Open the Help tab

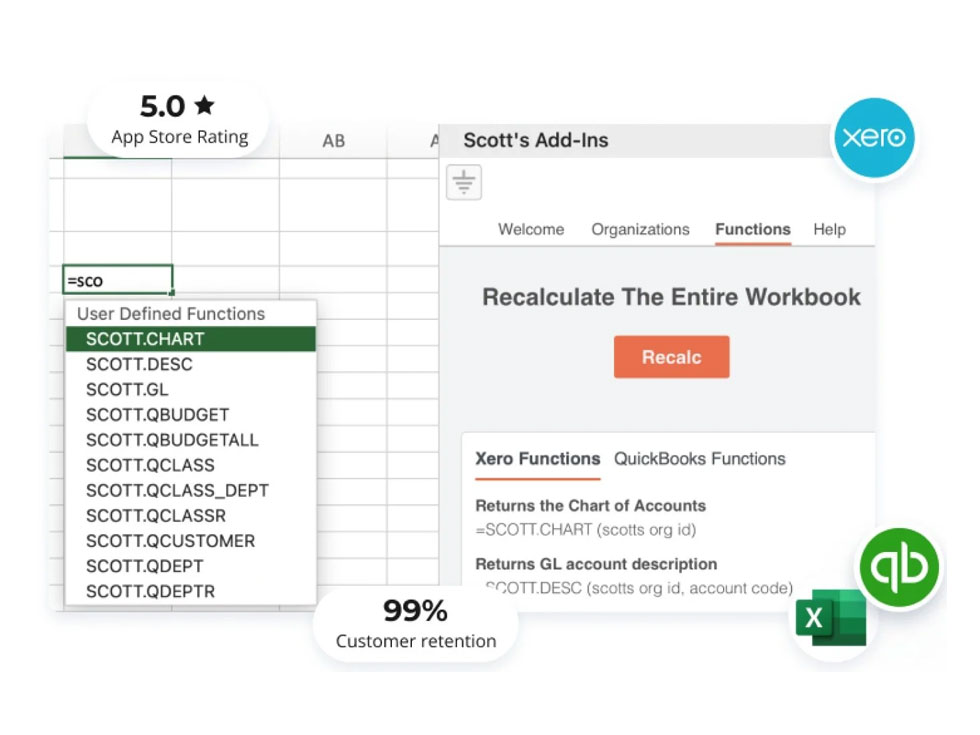click(829, 229)
